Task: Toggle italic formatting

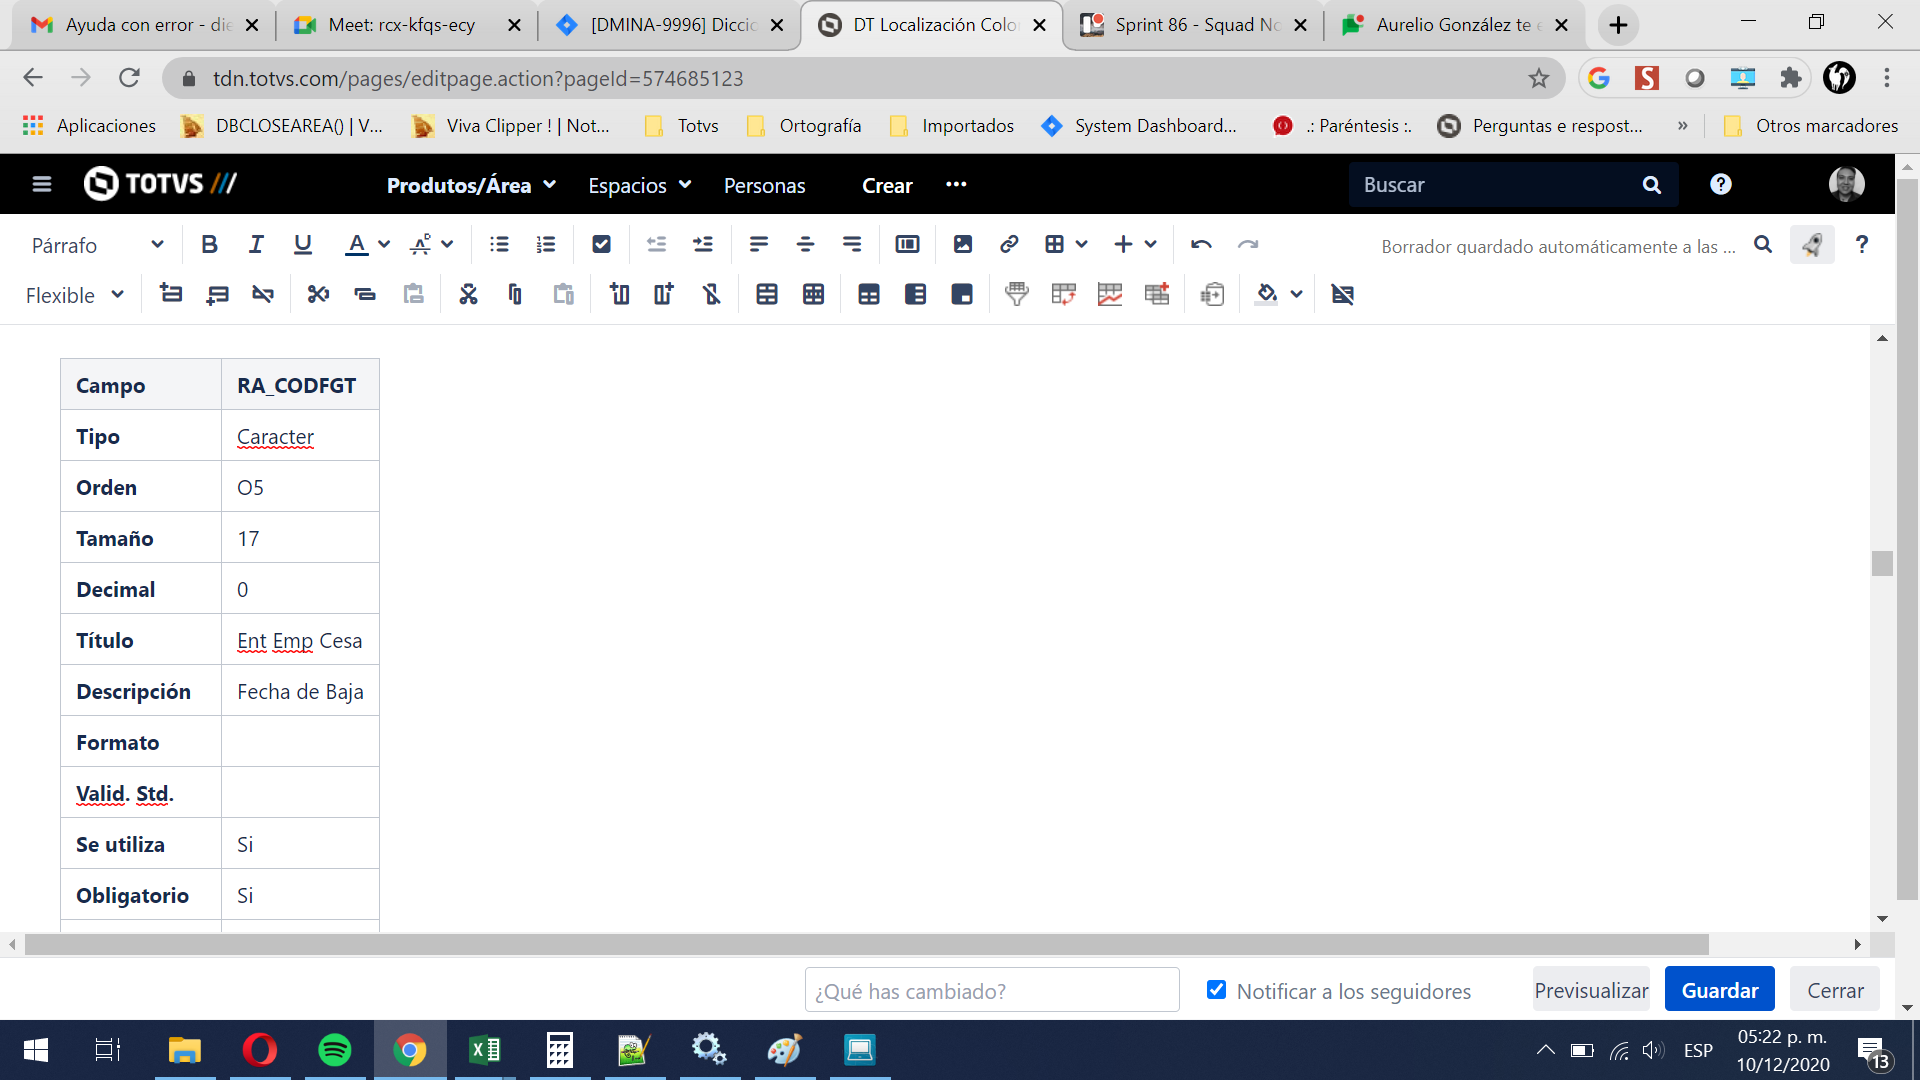Action: [256, 245]
